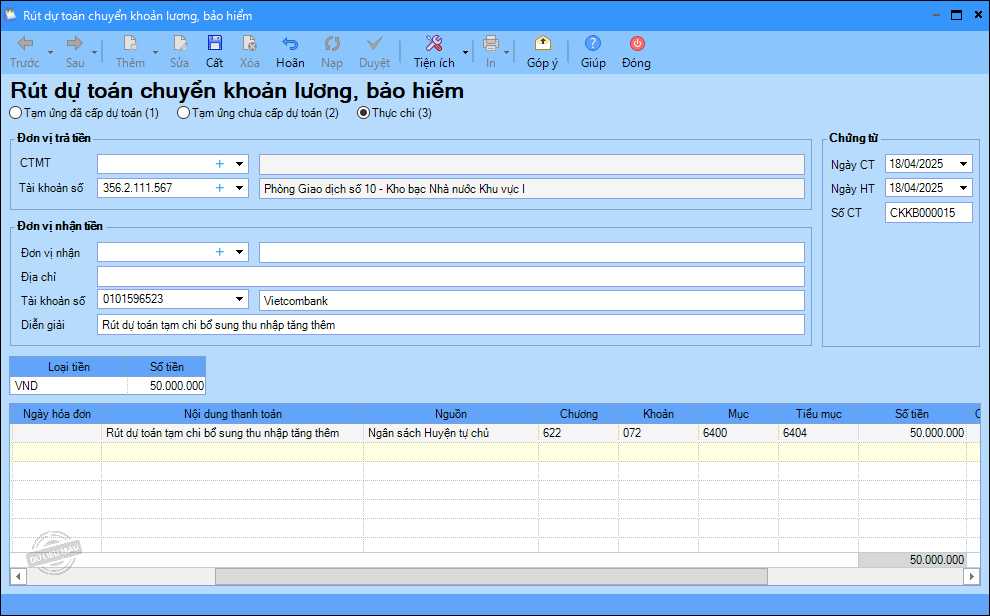Click the Số CT field CKKB000015
This screenshot has width=990, height=616.
(x=929, y=213)
